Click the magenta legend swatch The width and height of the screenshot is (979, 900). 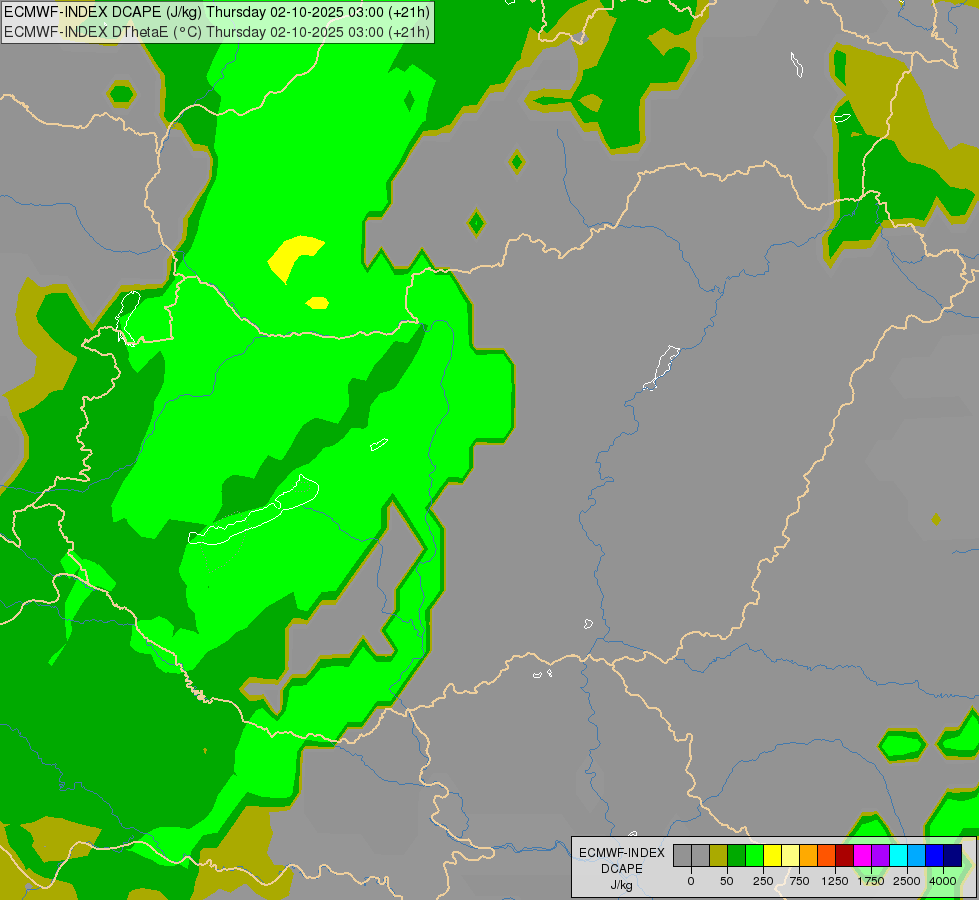coord(862,855)
